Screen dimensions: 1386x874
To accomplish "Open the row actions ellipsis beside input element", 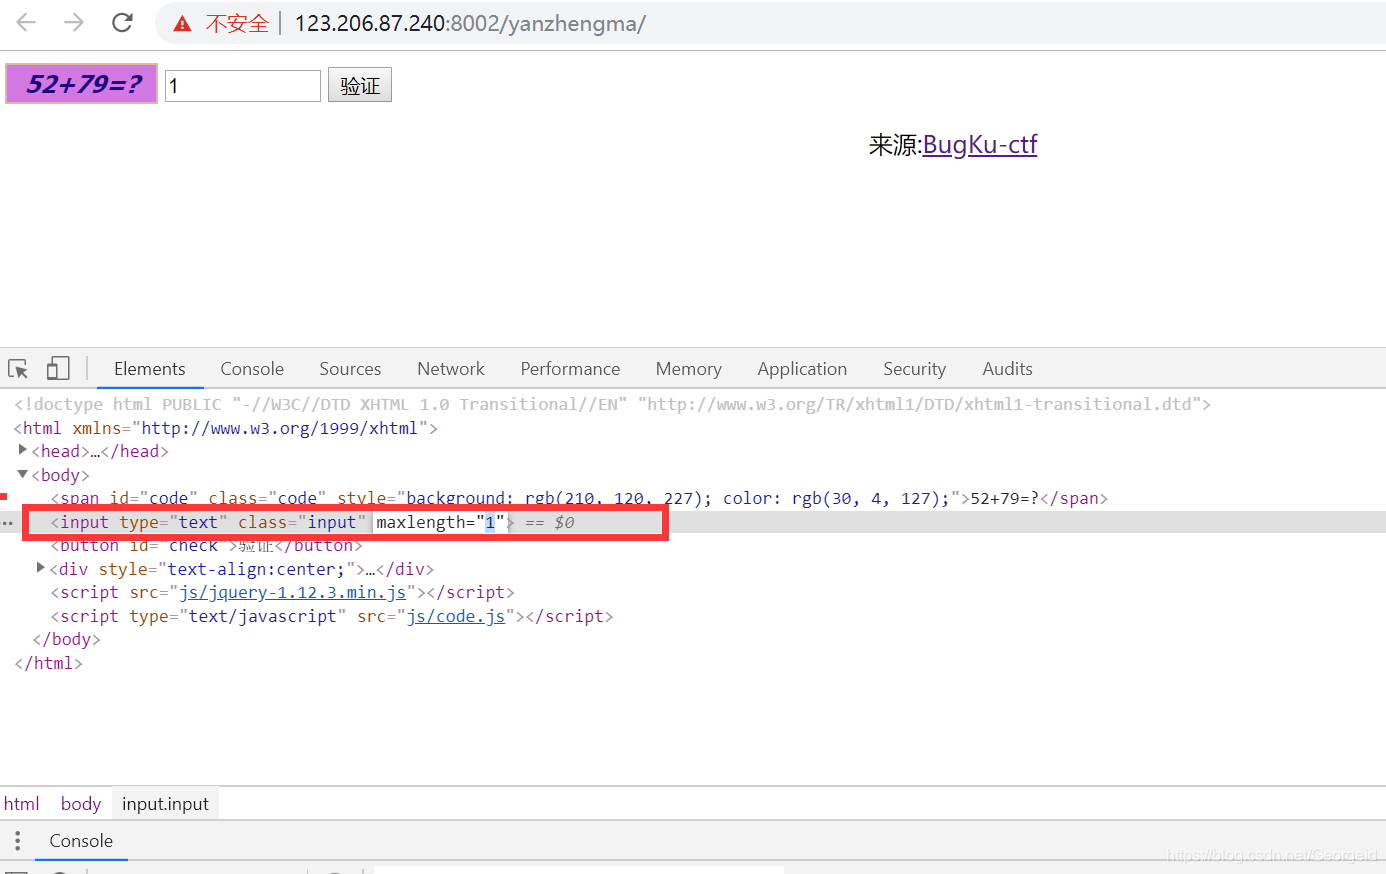I will tap(8, 523).
